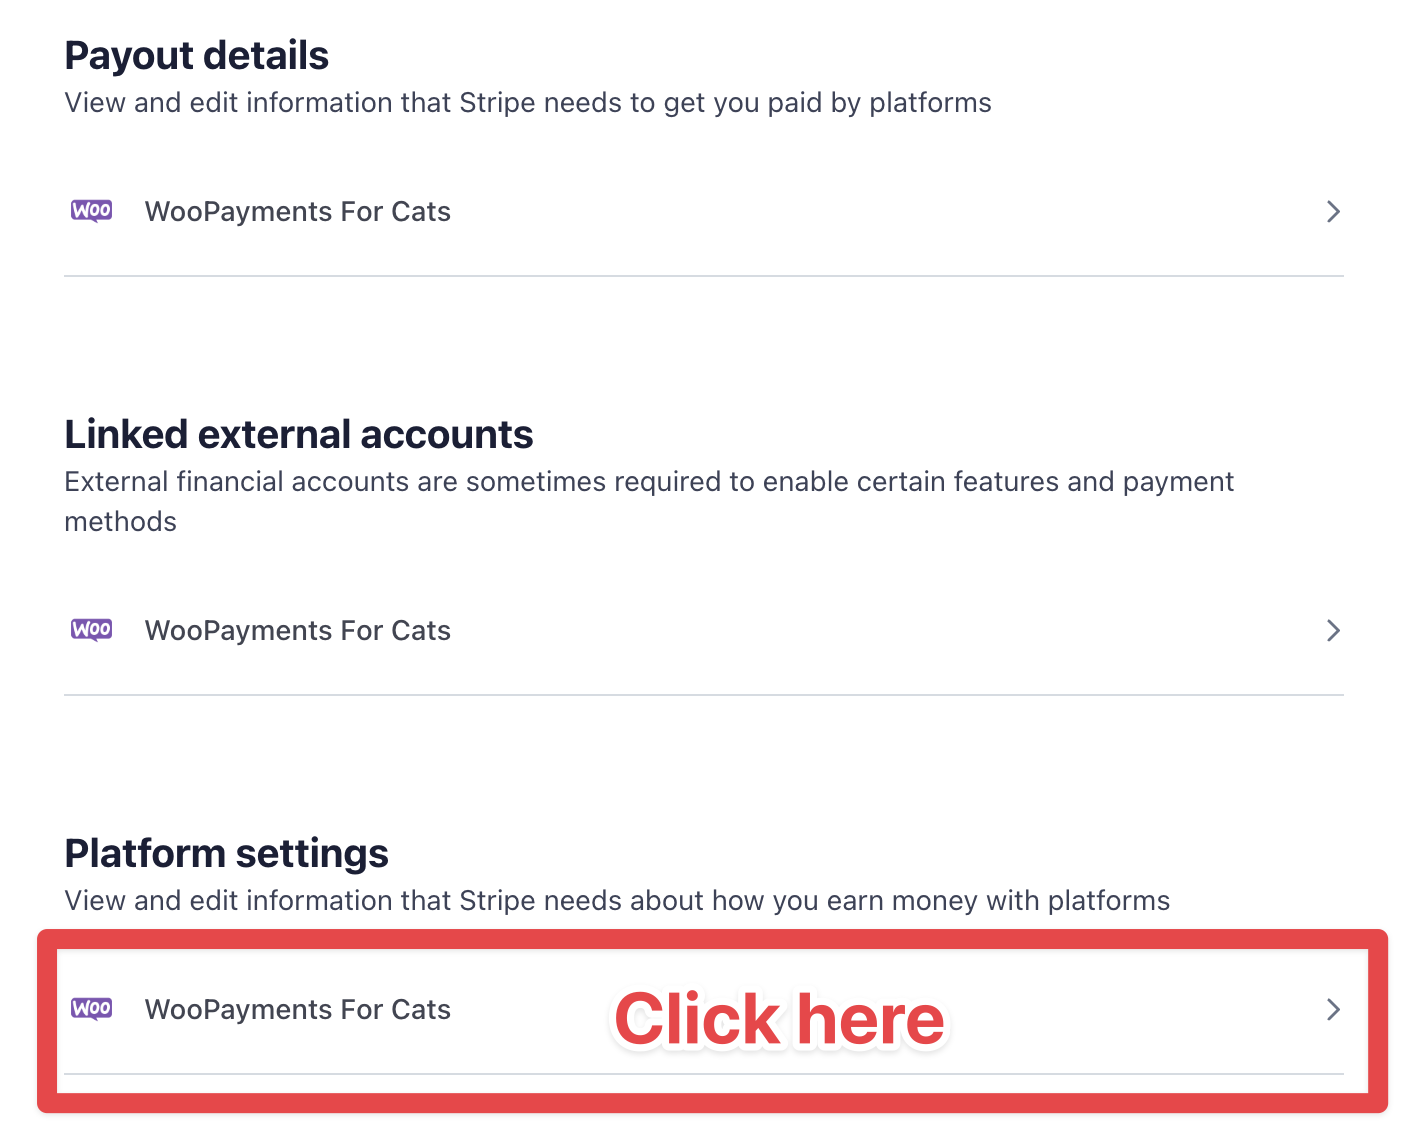
Task: Open WooPayments For Cats under Payout details
Action: (x=297, y=212)
